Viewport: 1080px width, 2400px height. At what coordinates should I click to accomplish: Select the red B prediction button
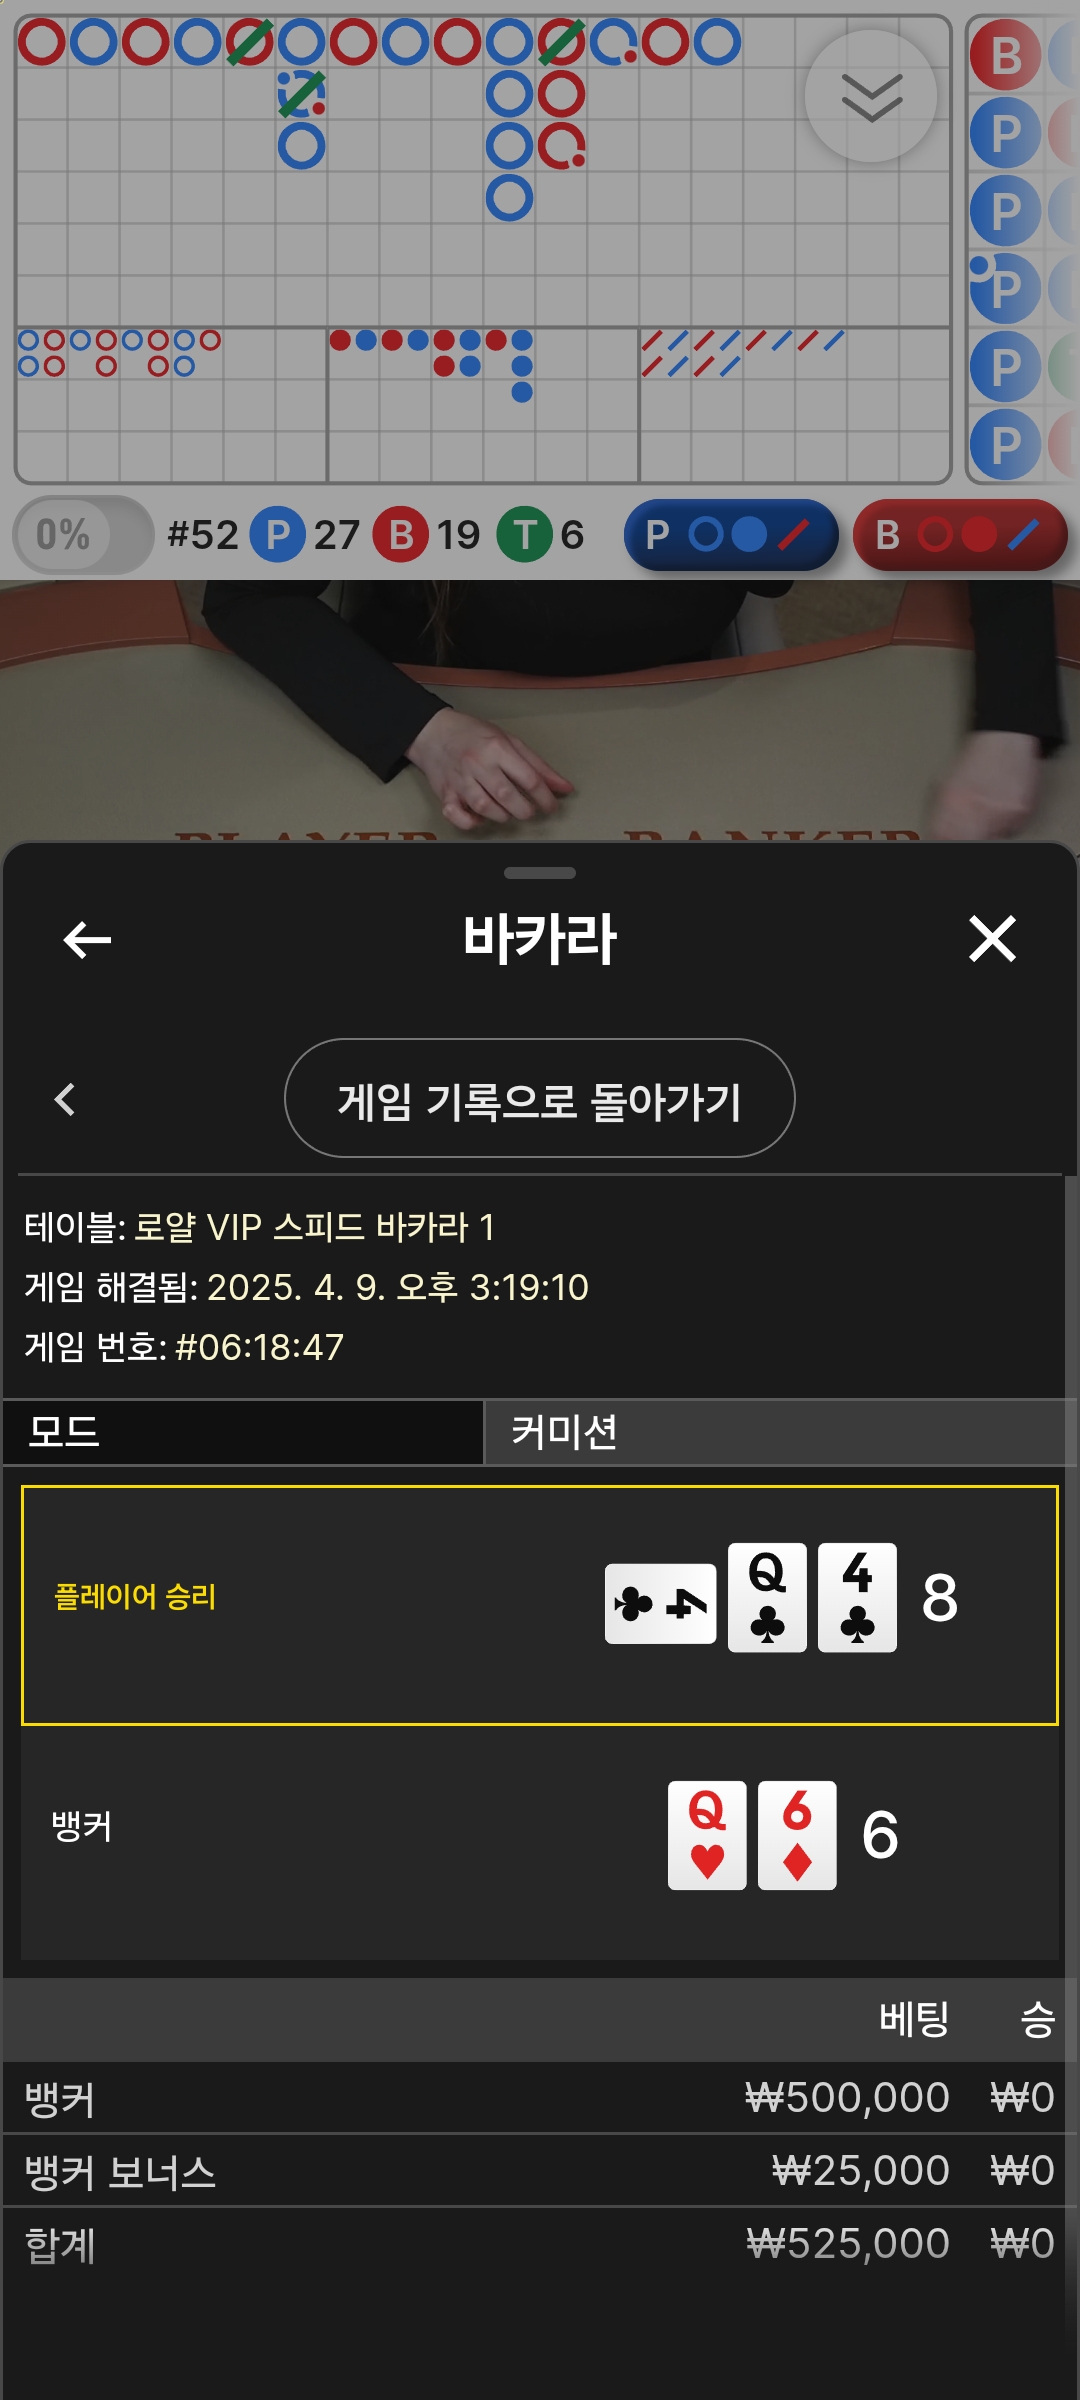(x=960, y=535)
